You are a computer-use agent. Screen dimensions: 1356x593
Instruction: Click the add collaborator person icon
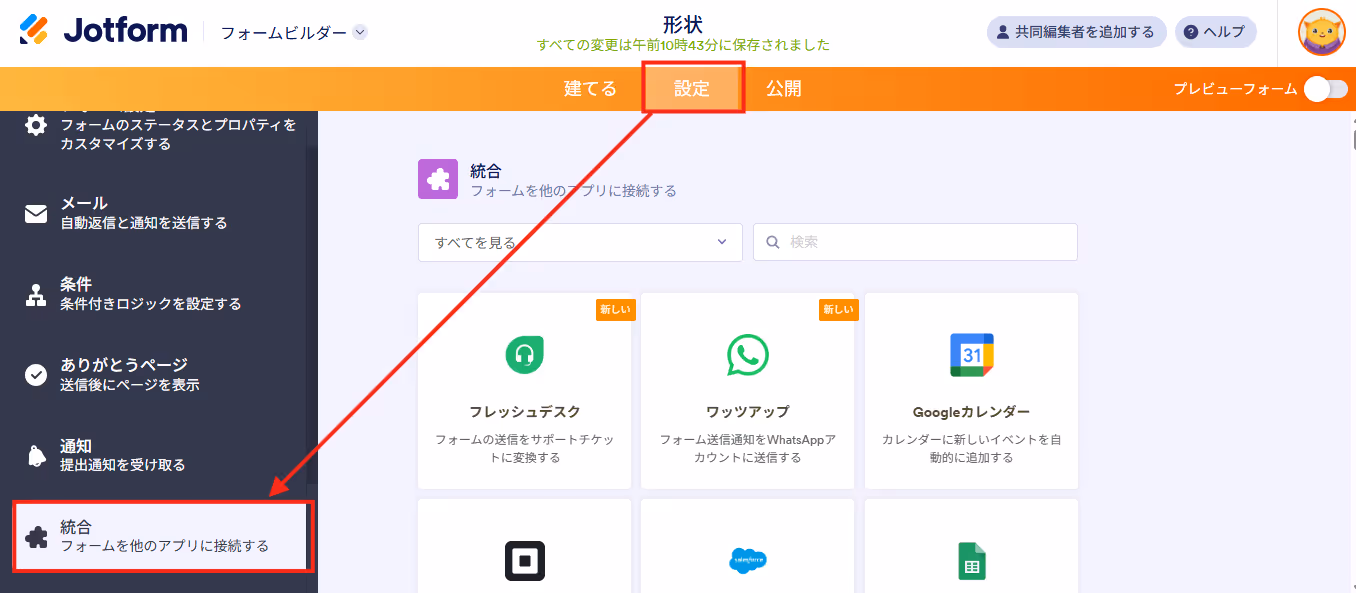click(1002, 32)
